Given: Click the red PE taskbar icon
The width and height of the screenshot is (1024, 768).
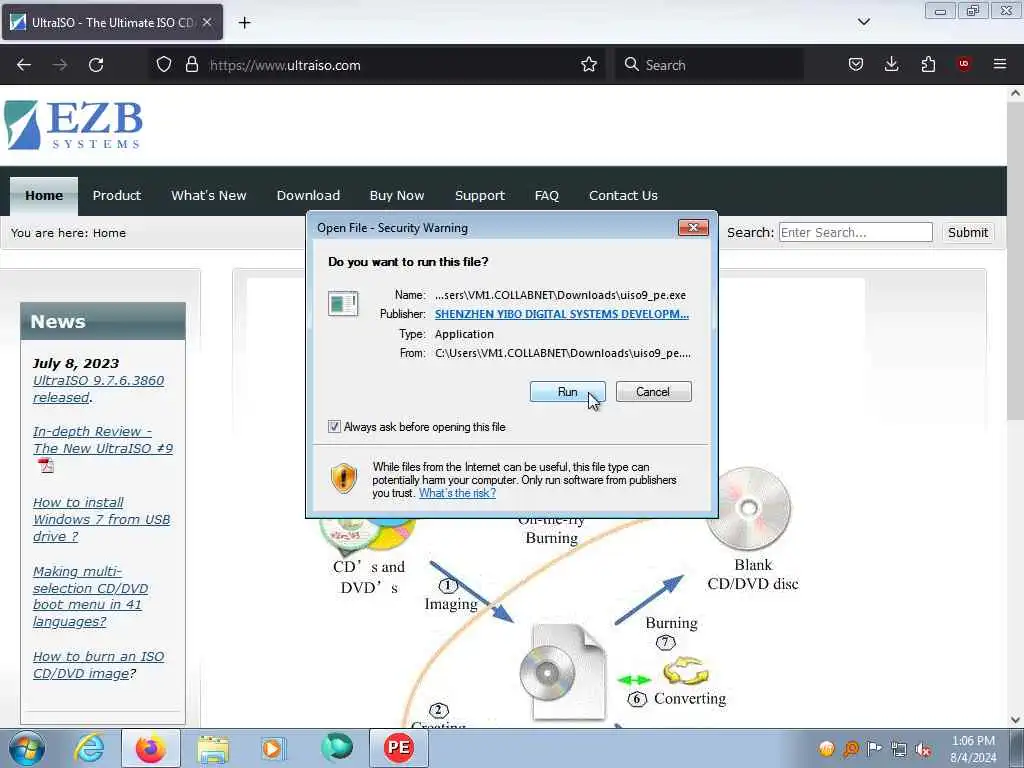Looking at the screenshot, I should point(399,748).
